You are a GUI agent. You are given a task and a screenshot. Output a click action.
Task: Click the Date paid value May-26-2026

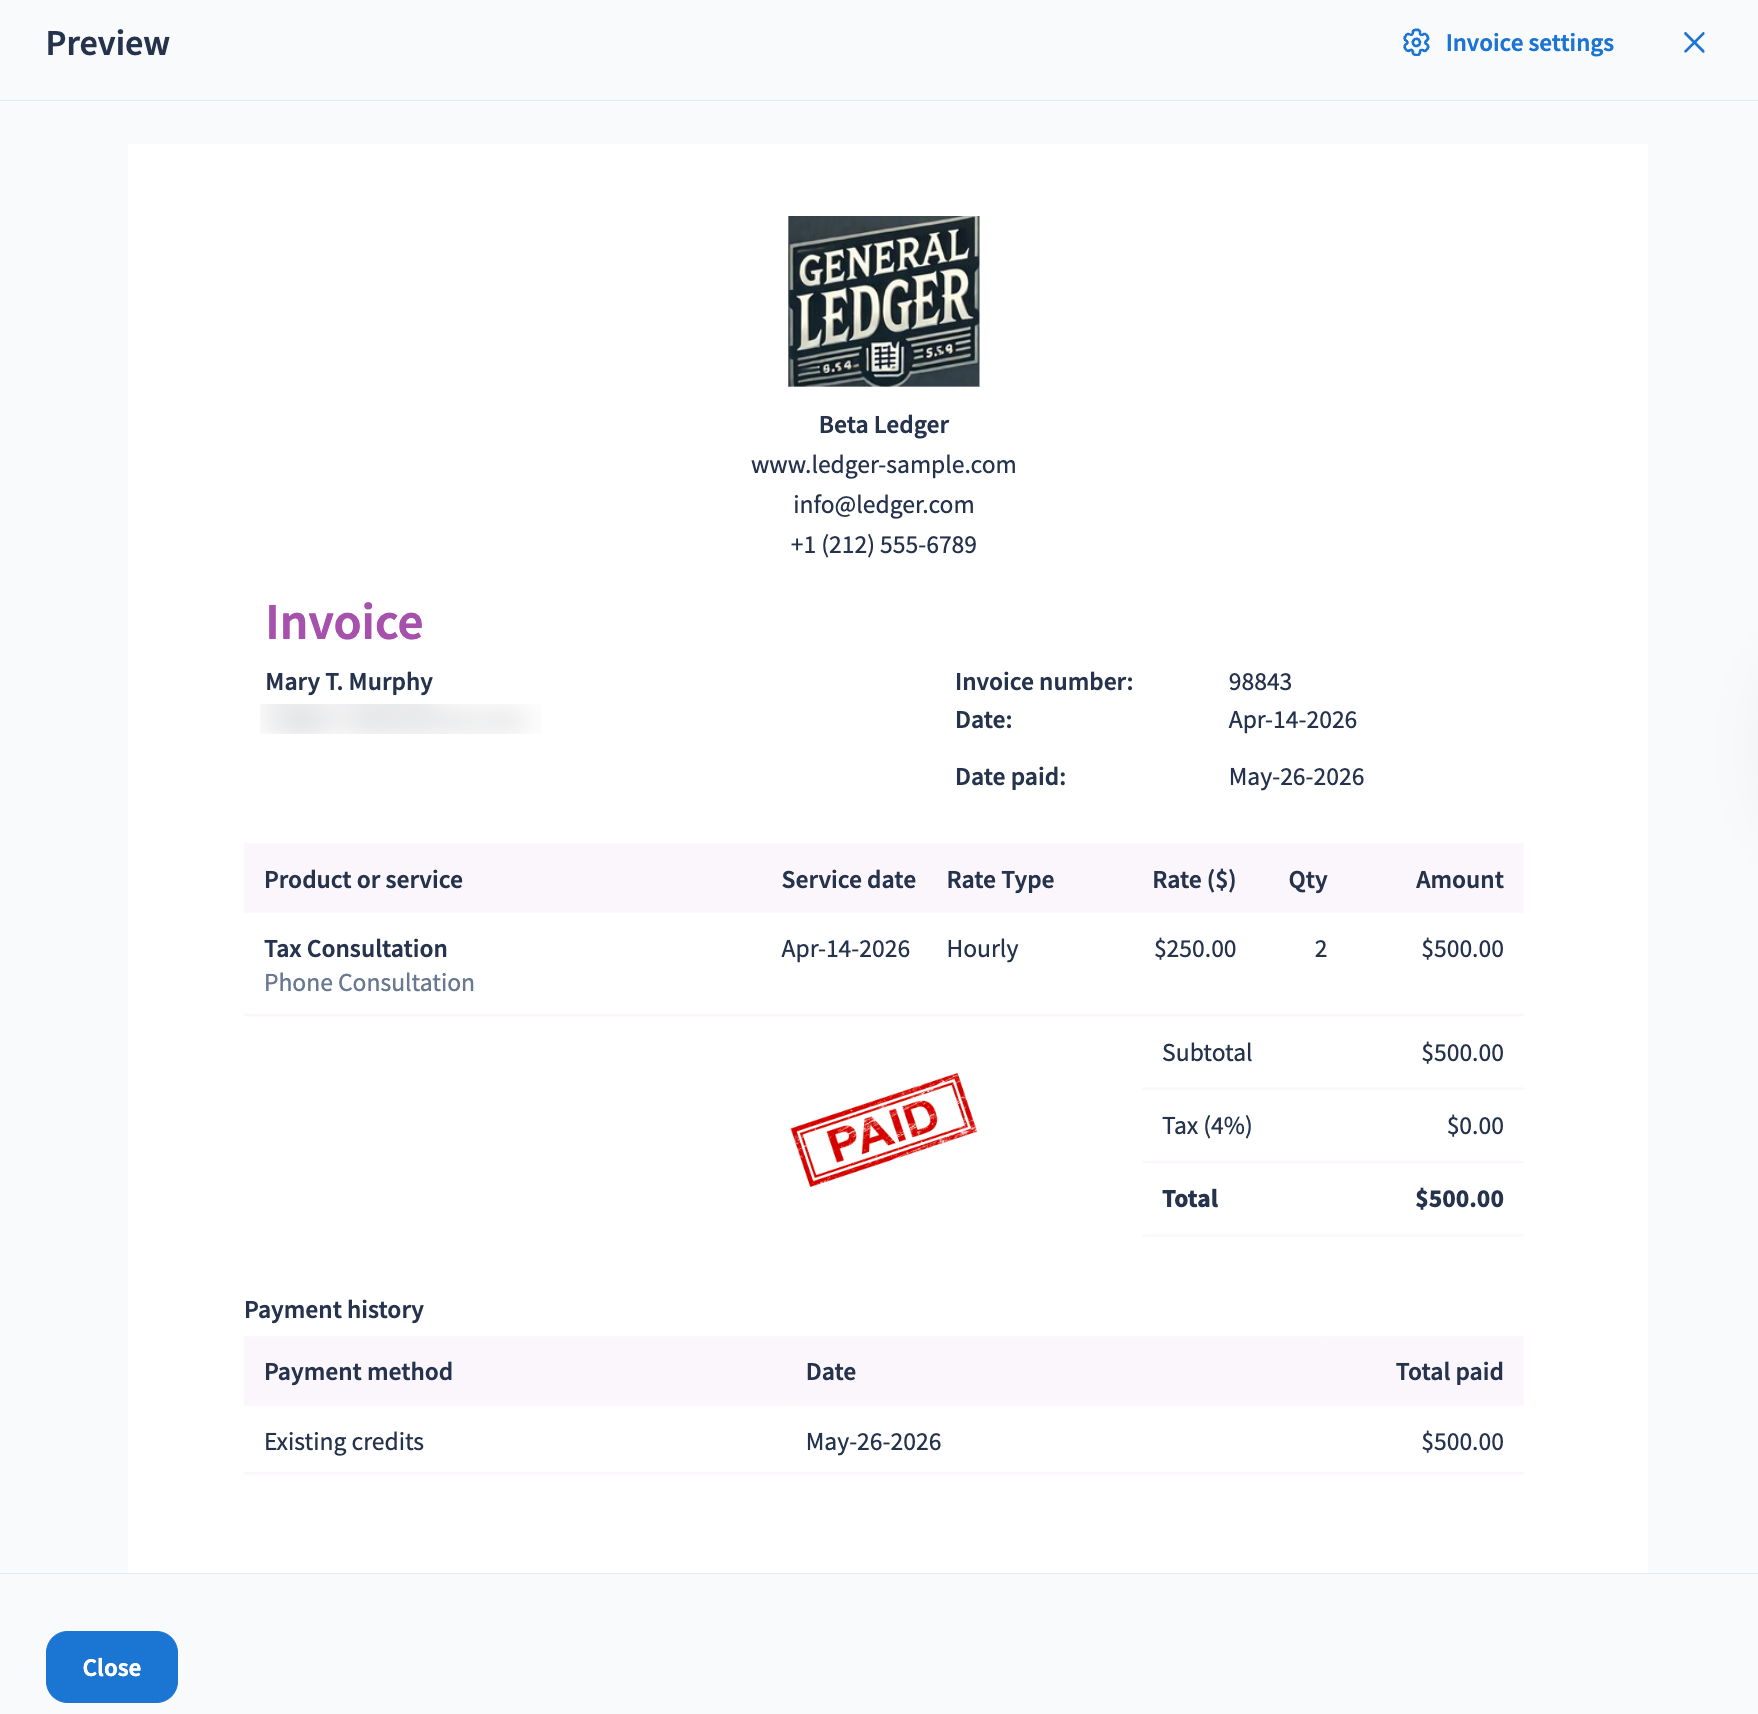(x=1296, y=777)
